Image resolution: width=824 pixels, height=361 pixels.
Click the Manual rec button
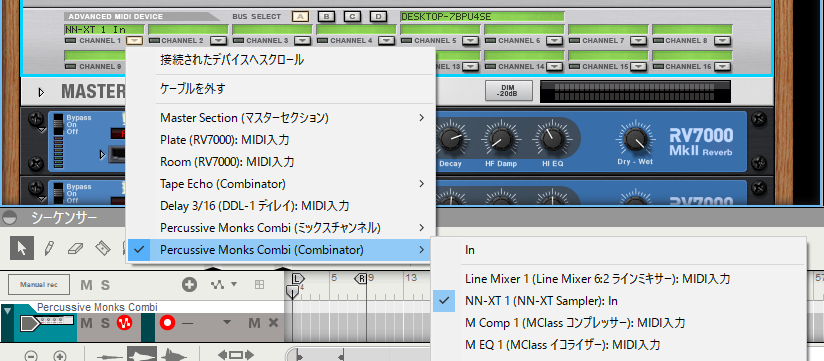(38, 285)
